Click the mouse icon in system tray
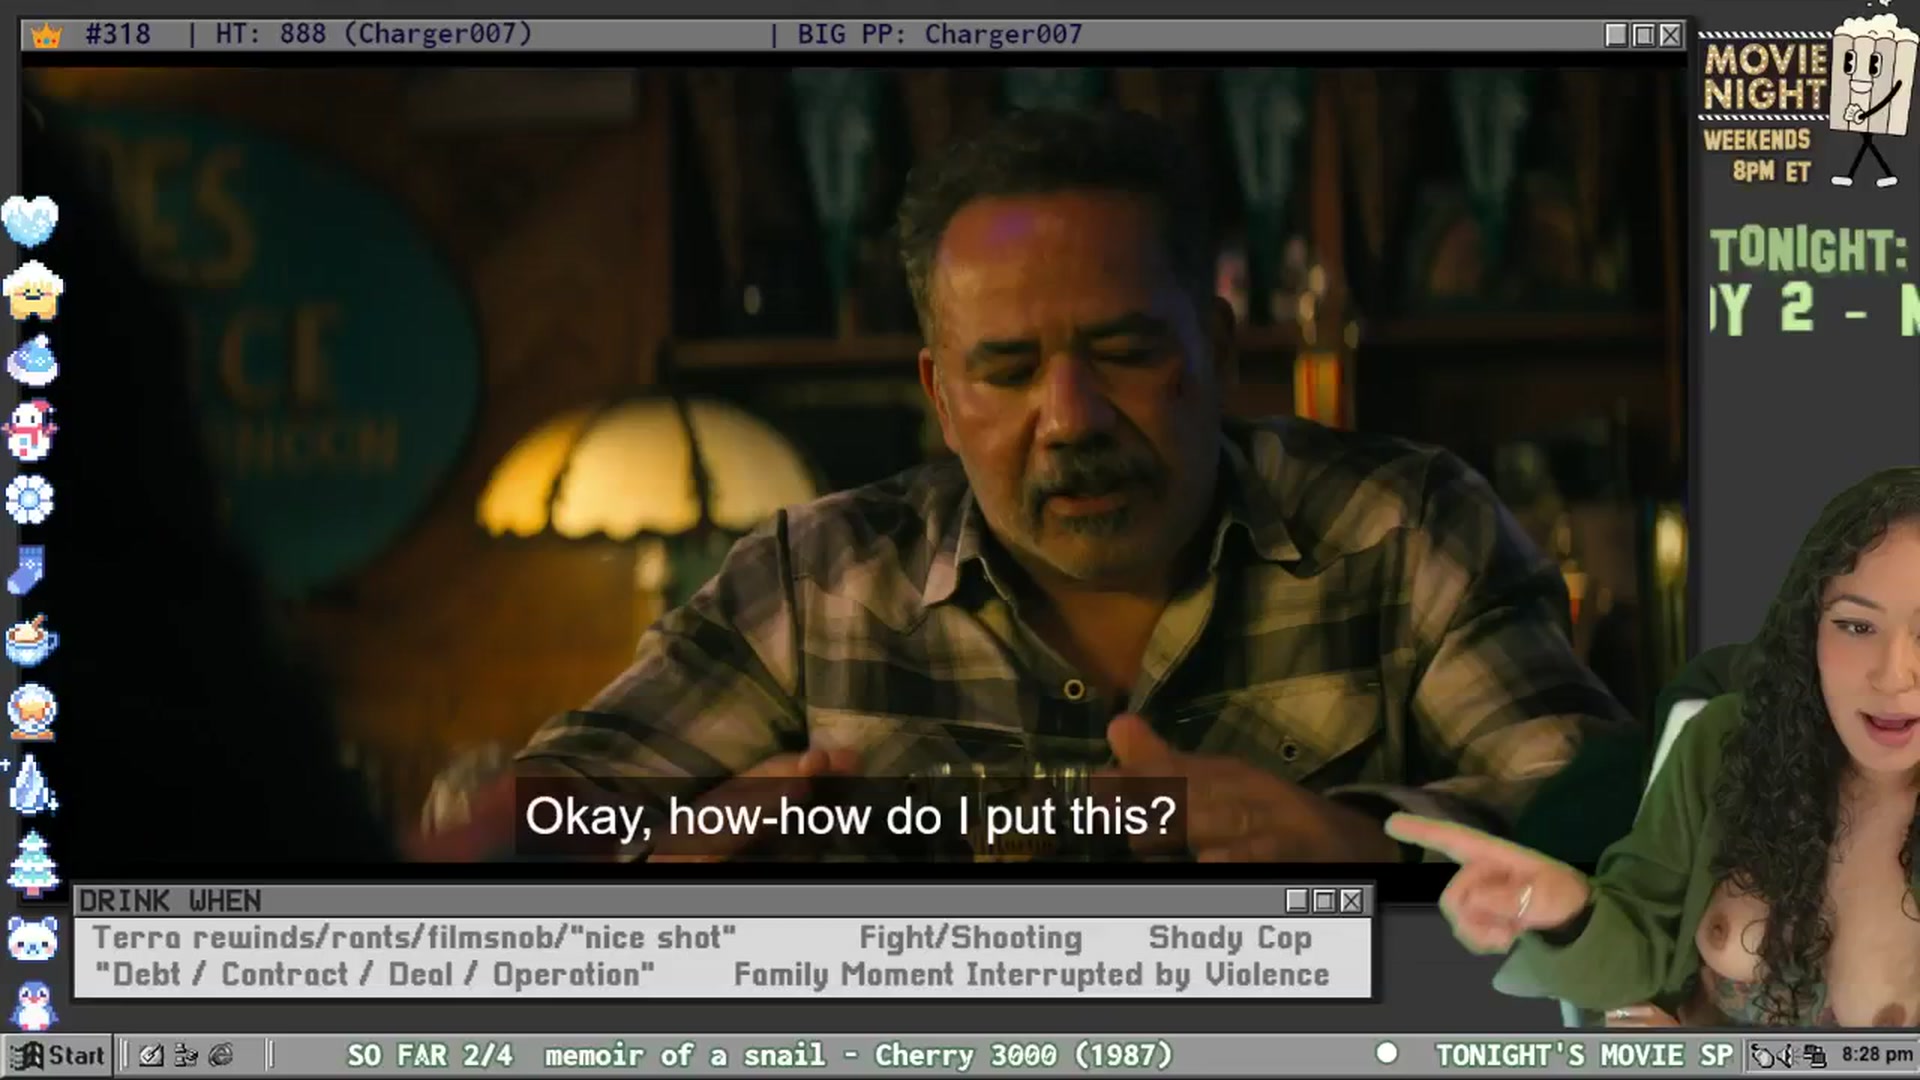This screenshot has height=1080, width=1920. click(x=1764, y=1056)
